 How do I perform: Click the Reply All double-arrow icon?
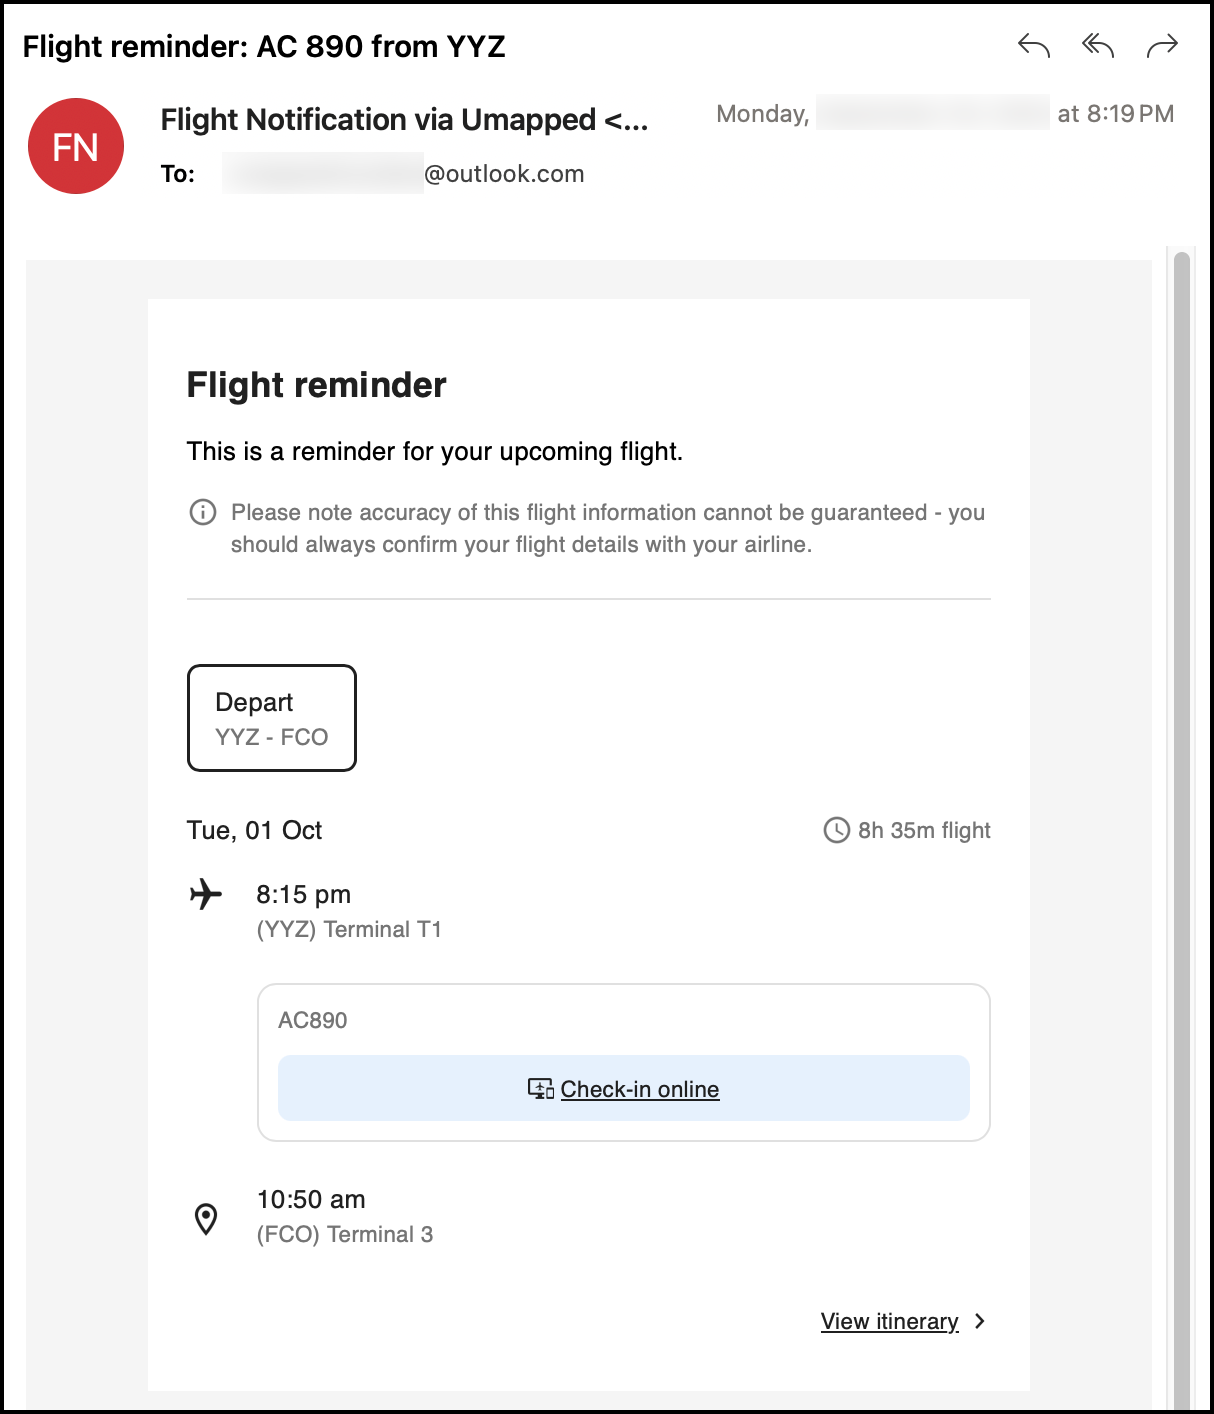[1098, 46]
